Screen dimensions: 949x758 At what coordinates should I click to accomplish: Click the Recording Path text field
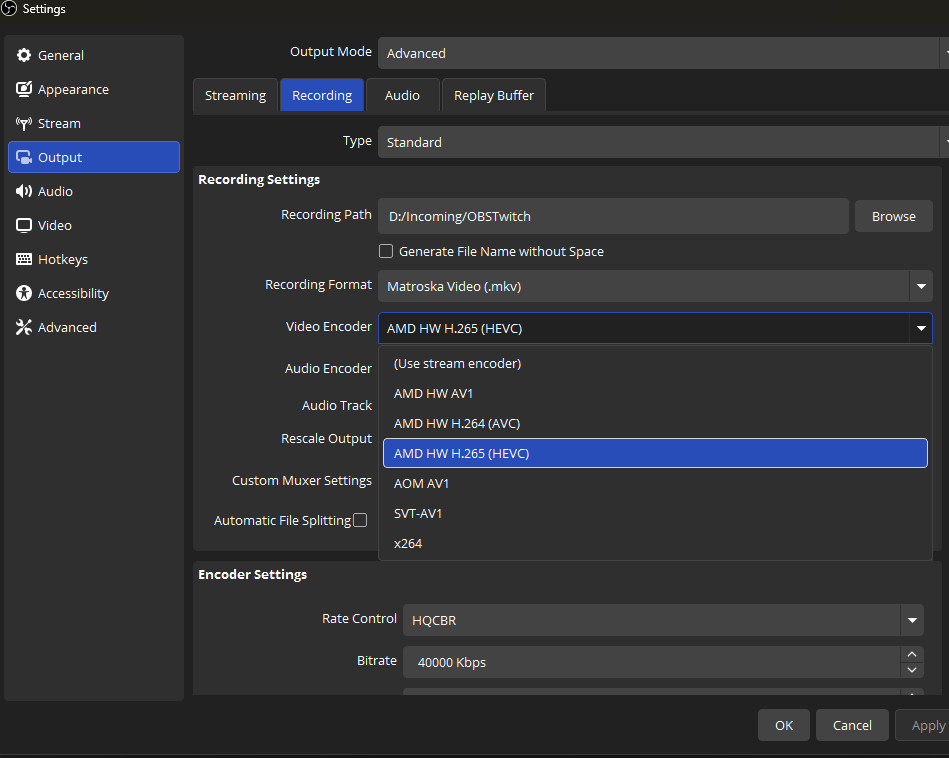click(x=613, y=216)
